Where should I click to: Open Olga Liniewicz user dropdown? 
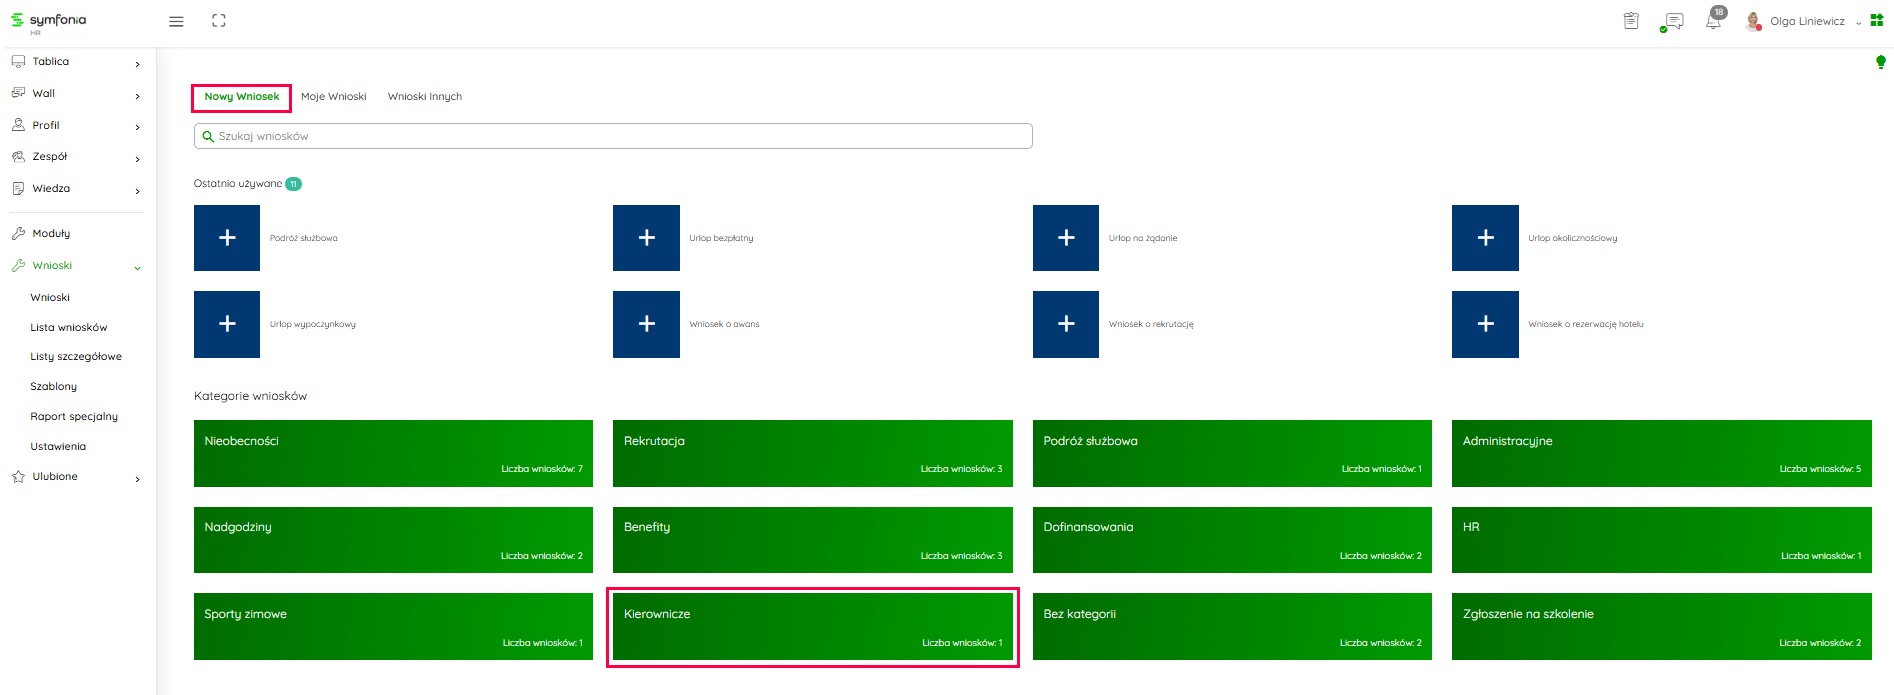coord(1806,21)
